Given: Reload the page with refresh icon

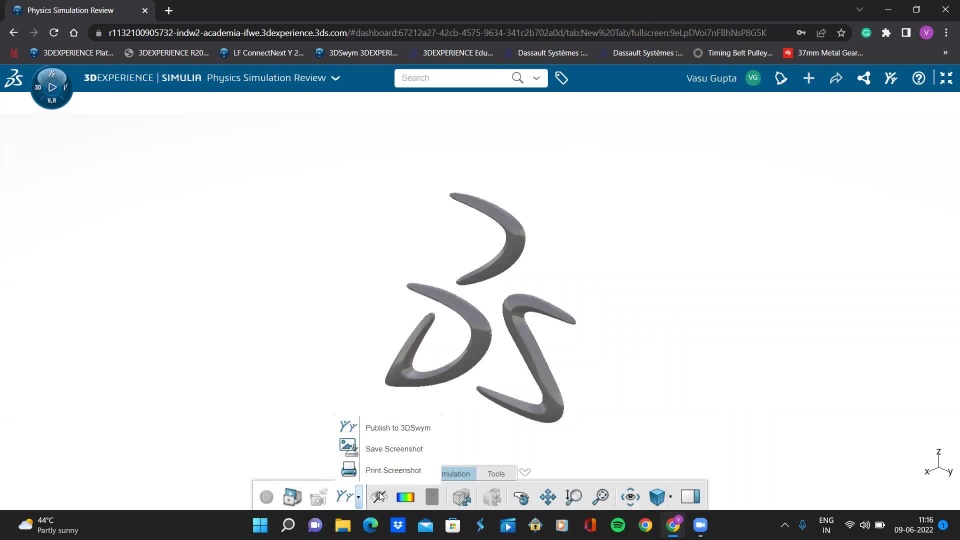Looking at the screenshot, I should pyautogui.click(x=54, y=33).
